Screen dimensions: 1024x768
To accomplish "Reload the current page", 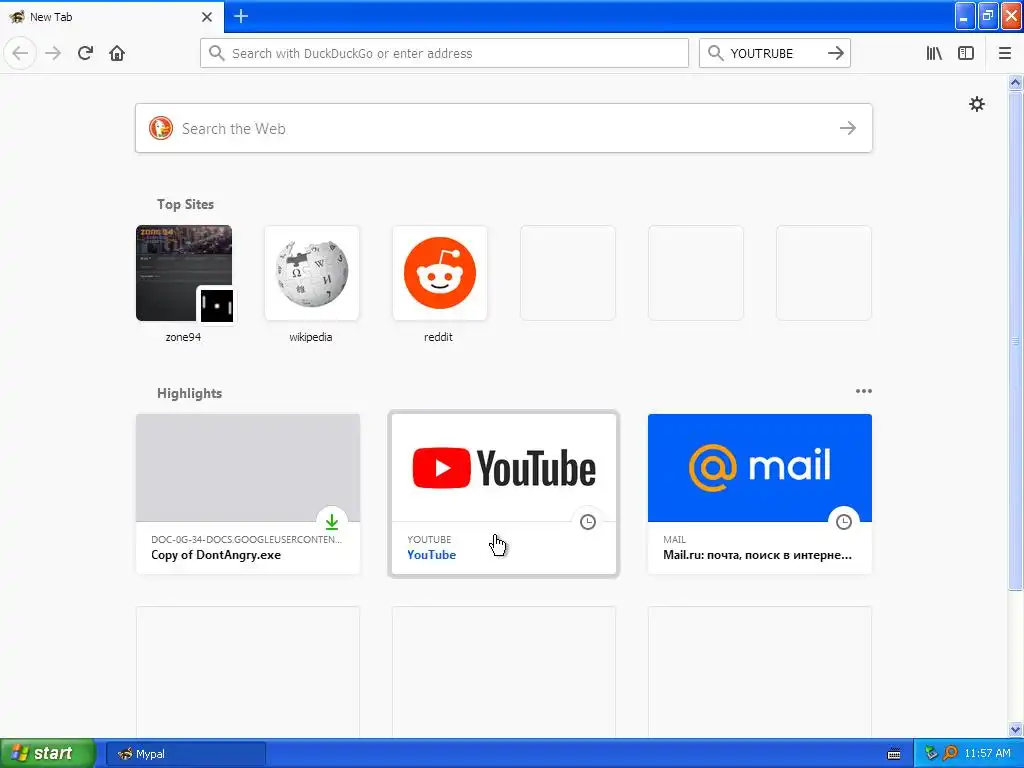I will (x=85, y=53).
